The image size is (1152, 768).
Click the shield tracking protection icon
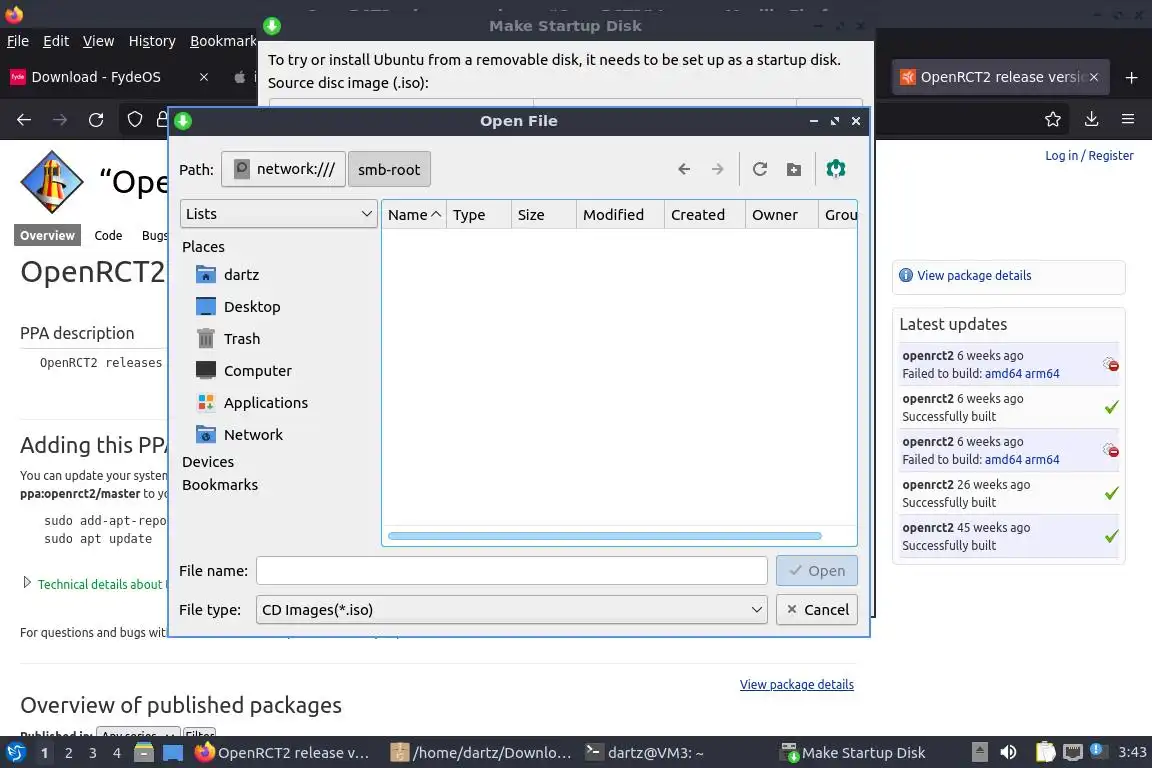pyautogui.click(x=135, y=119)
